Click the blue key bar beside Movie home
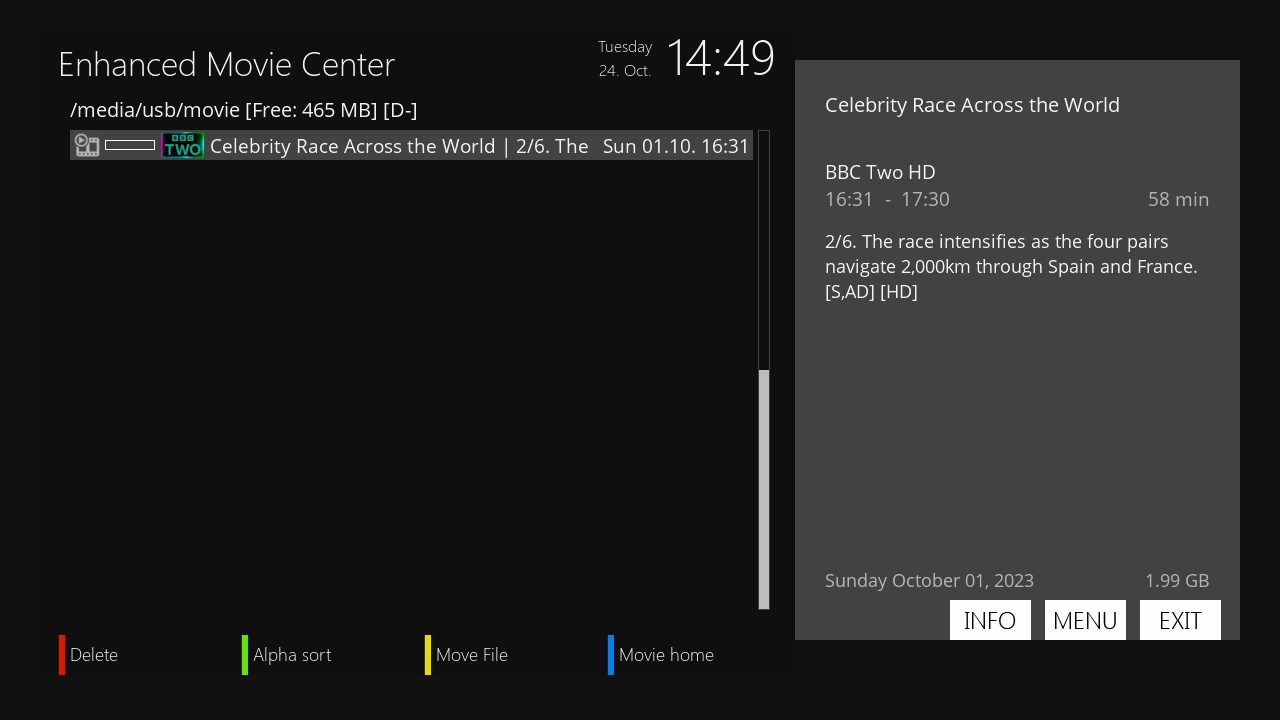The image size is (1280, 720). 611,655
